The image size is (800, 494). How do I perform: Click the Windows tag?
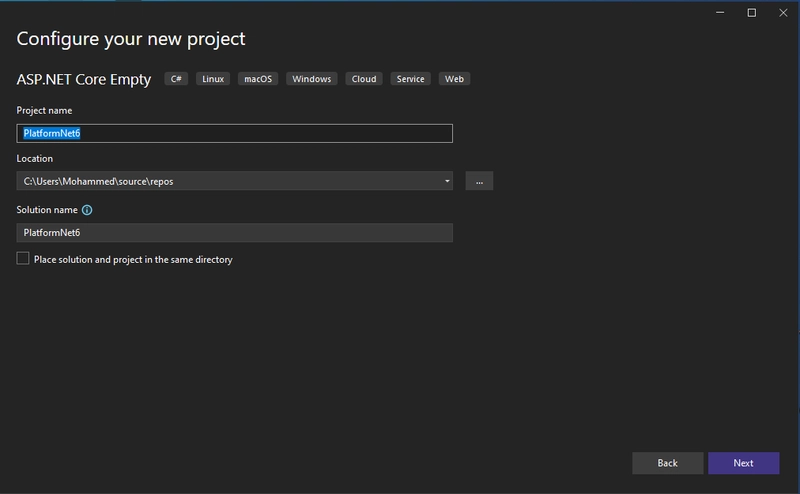click(311, 79)
